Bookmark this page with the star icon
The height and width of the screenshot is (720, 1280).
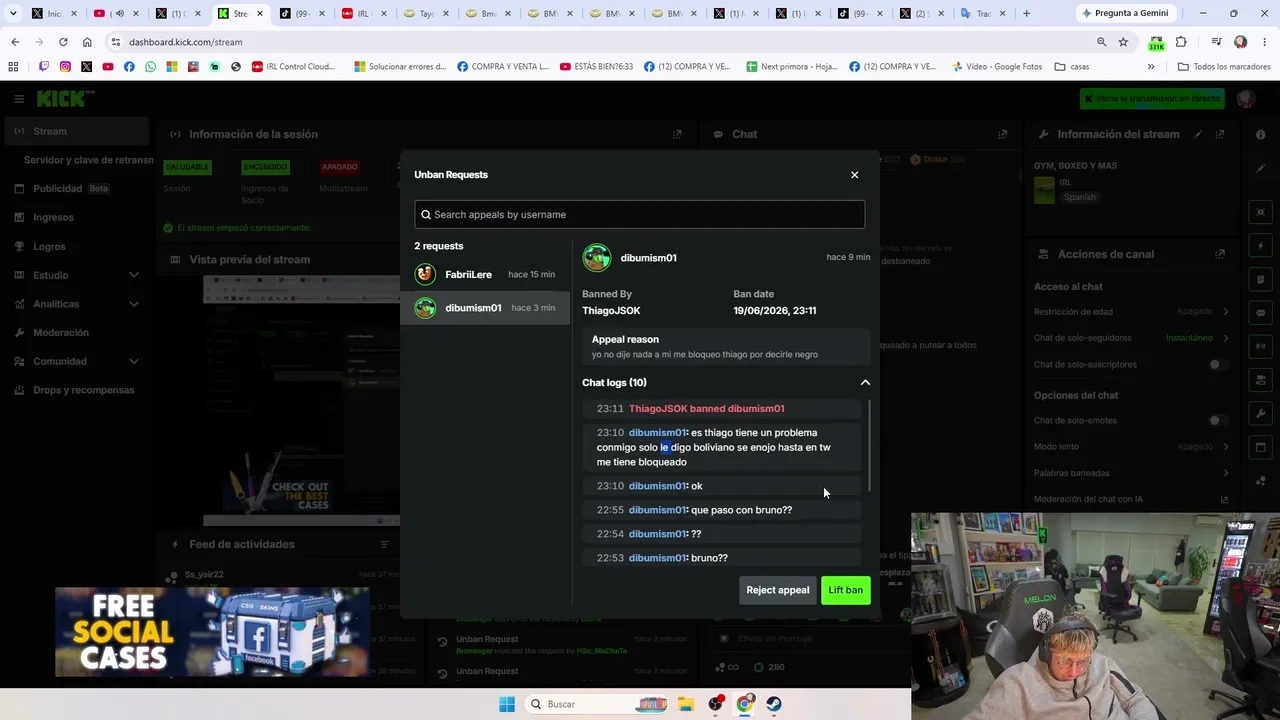click(x=1123, y=42)
